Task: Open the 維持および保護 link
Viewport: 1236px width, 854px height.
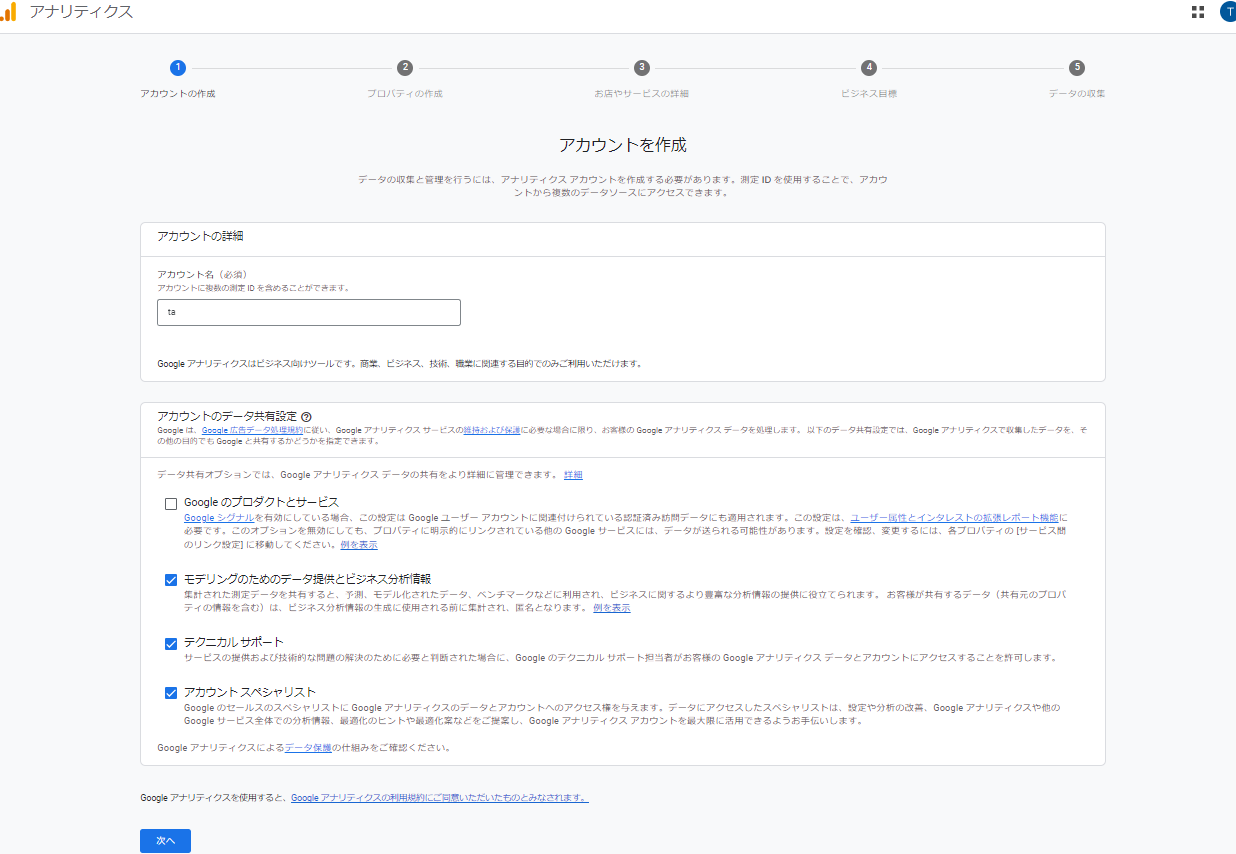Action: 491,430
